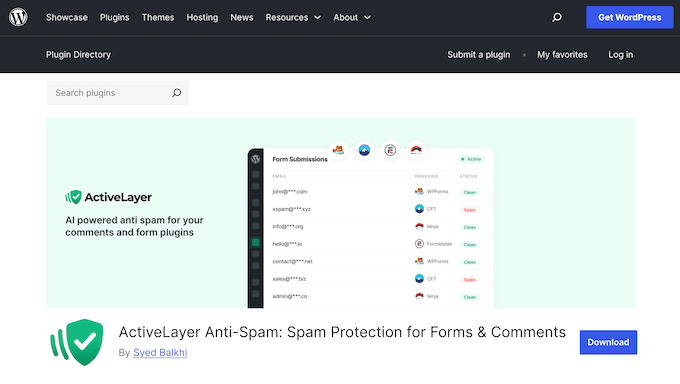The height and width of the screenshot is (384, 680).
Task: Click the WordPress logo icon
Action: click(18, 17)
